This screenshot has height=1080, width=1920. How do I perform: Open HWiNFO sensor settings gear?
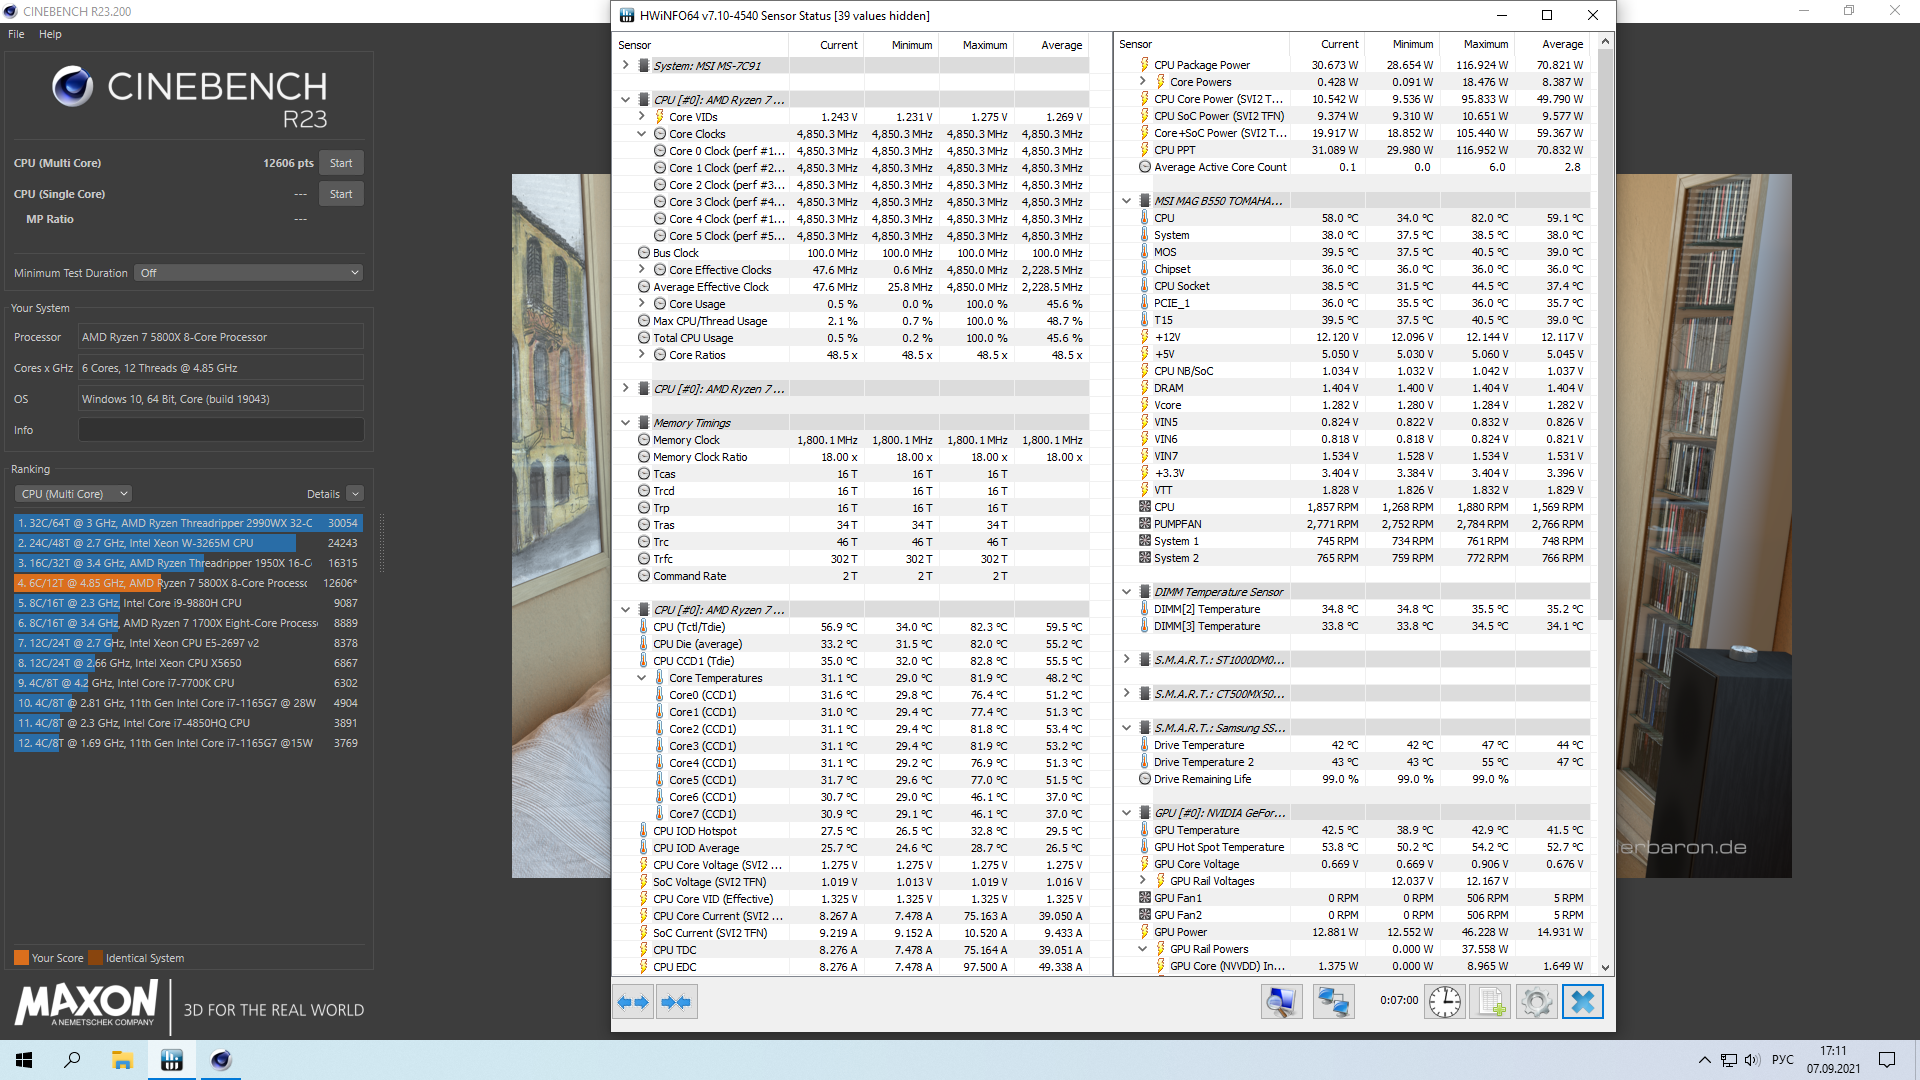click(1537, 1002)
